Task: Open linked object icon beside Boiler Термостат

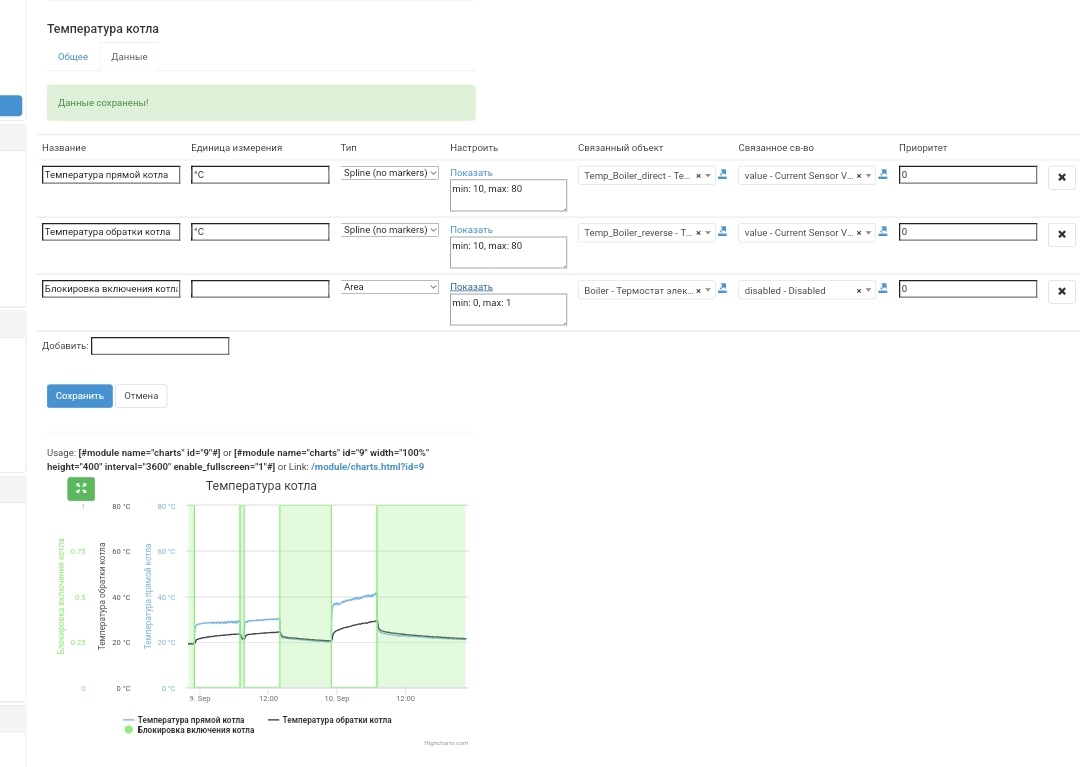Action: pyautogui.click(x=723, y=289)
